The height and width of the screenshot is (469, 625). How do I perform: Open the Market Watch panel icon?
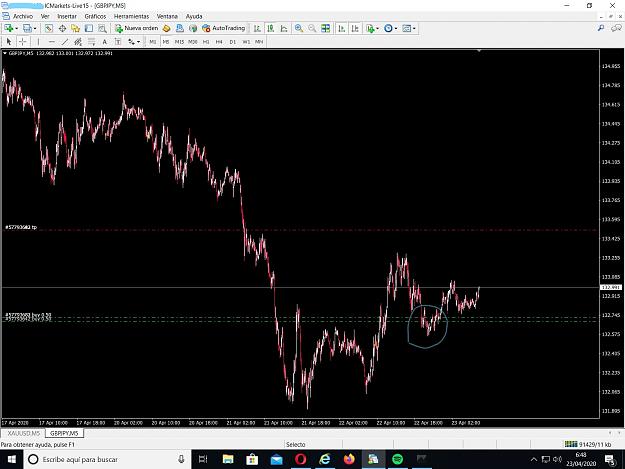[x=49, y=28]
